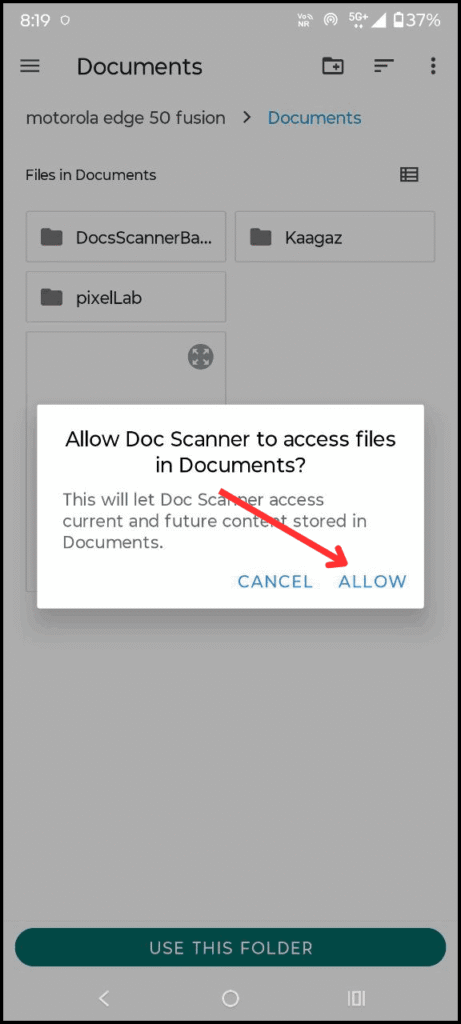Tap the battery indicator in status bar
Image resolution: width=461 pixels, height=1024 pixels.
point(417,20)
